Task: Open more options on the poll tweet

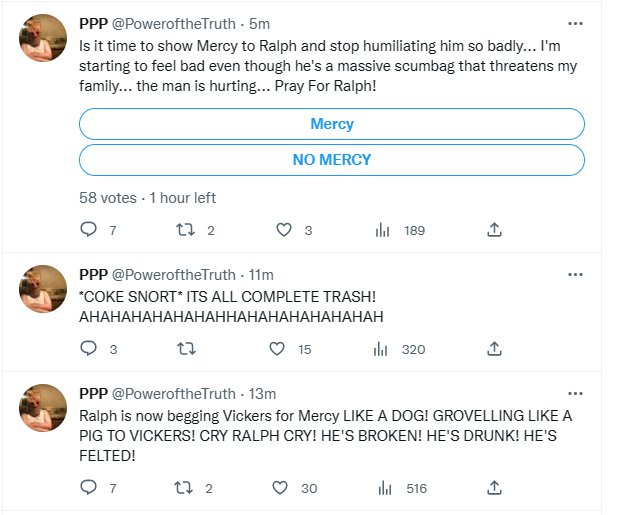Action: [x=575, y=23]
